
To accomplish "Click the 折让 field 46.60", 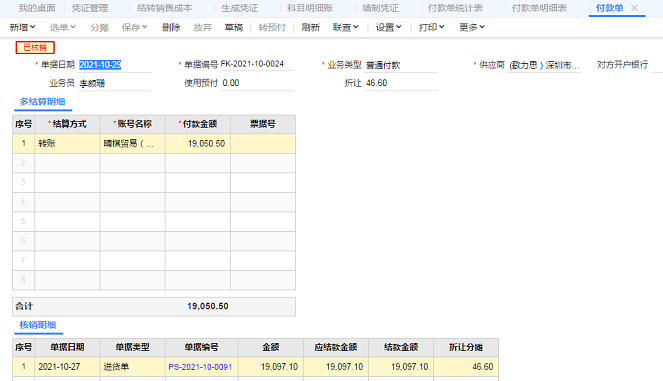I will 401,83.
